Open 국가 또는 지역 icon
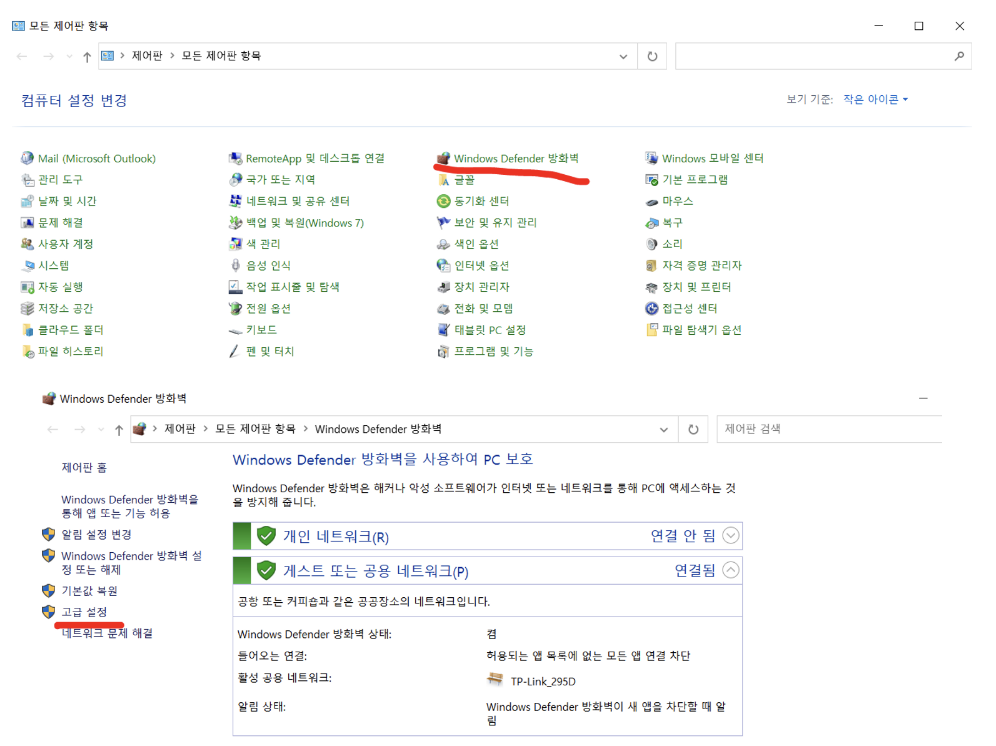Image resolution: width=996 pixels, height=746 pixels. [272, 180]
